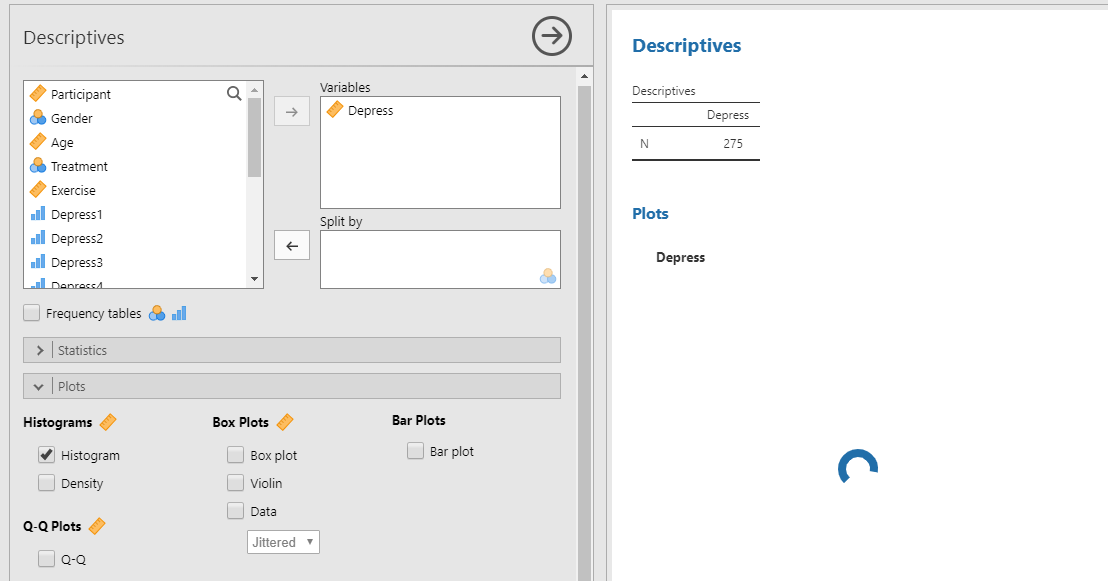Click the Depress column header in results table

[x=728, y=115]
